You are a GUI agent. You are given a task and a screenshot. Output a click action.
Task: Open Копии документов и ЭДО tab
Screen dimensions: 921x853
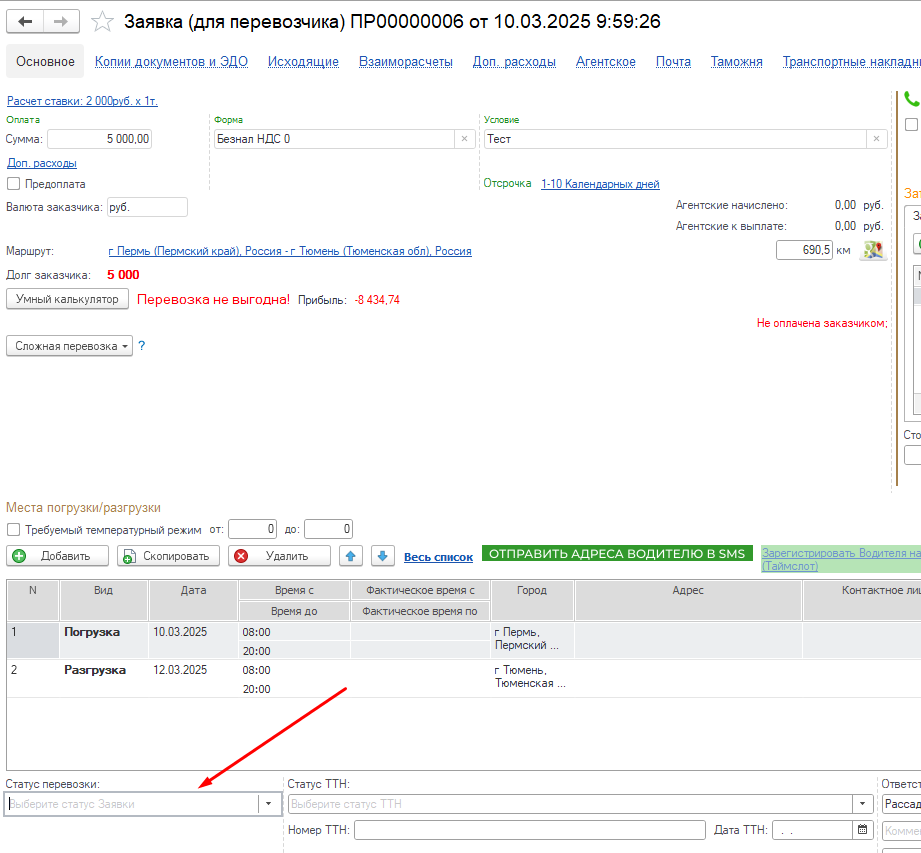172,62
